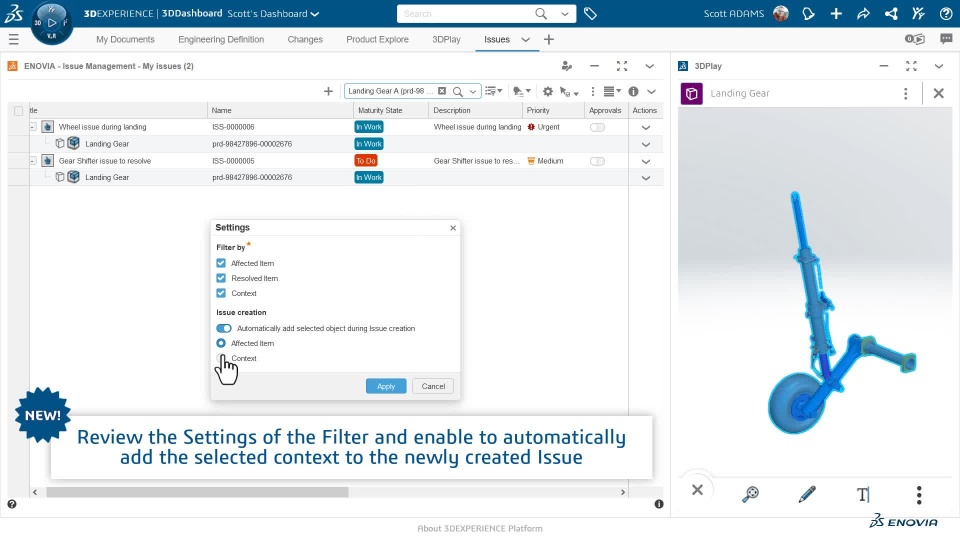Switch to 3DPlay tab
960x540 pixels.
pyautogui.click(x=446, y=39)
